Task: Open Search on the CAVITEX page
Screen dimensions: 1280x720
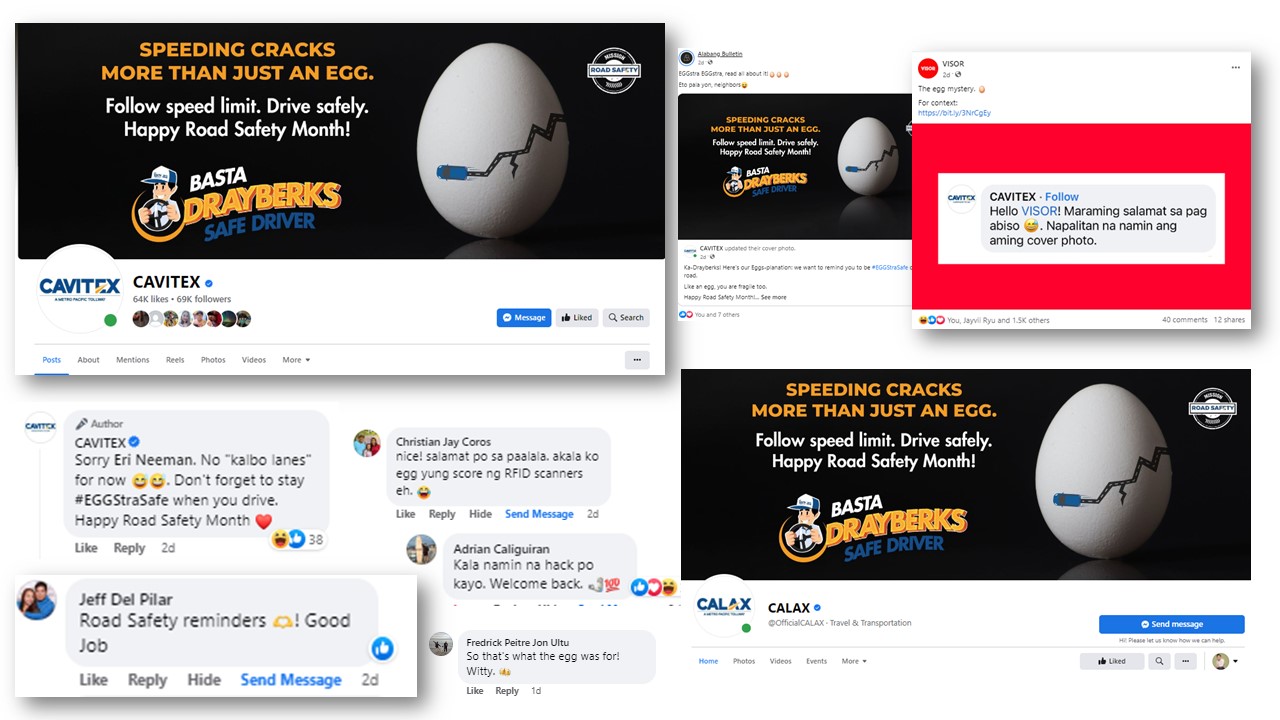Action: (626, 318)
